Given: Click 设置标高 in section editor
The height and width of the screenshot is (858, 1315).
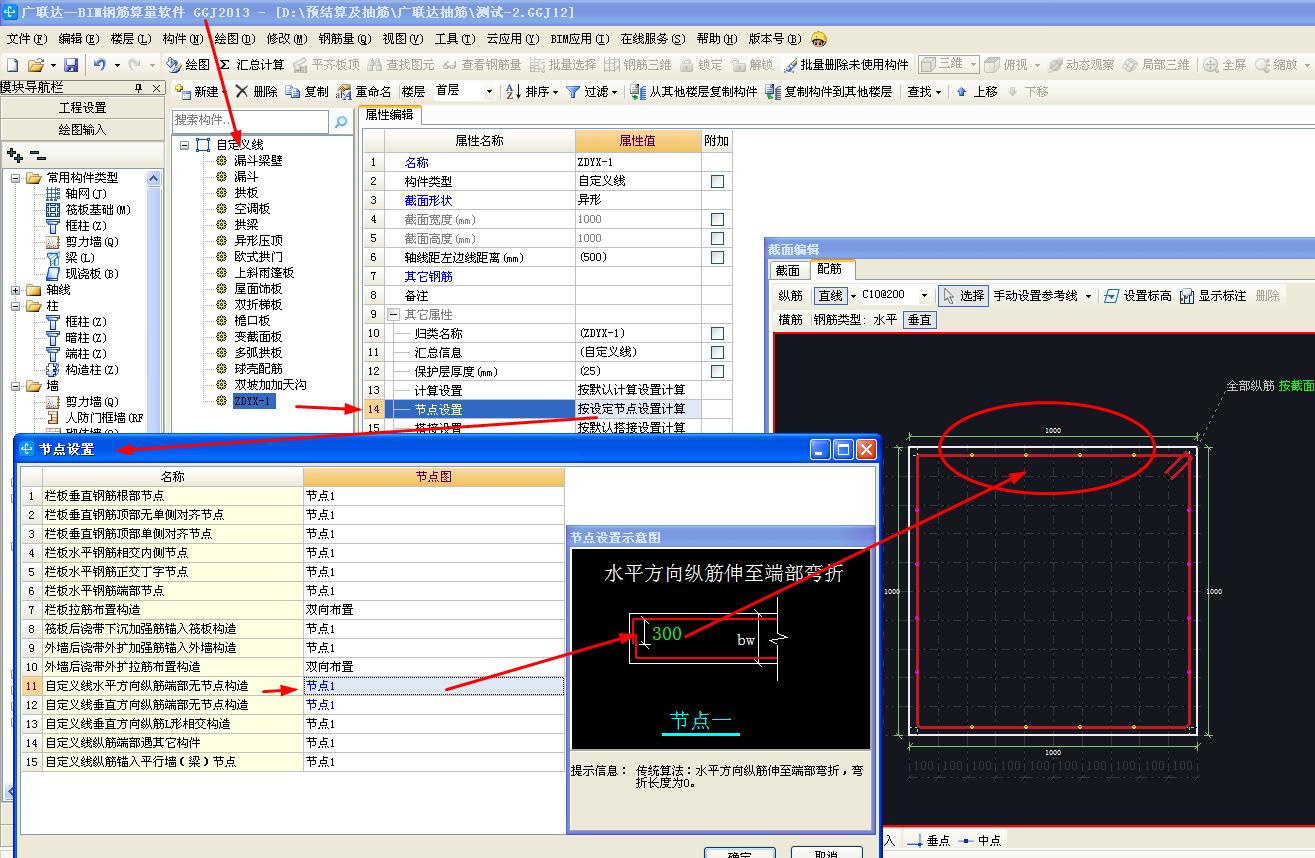Looking at the screenshot, I should click(x=1137, y=296).
